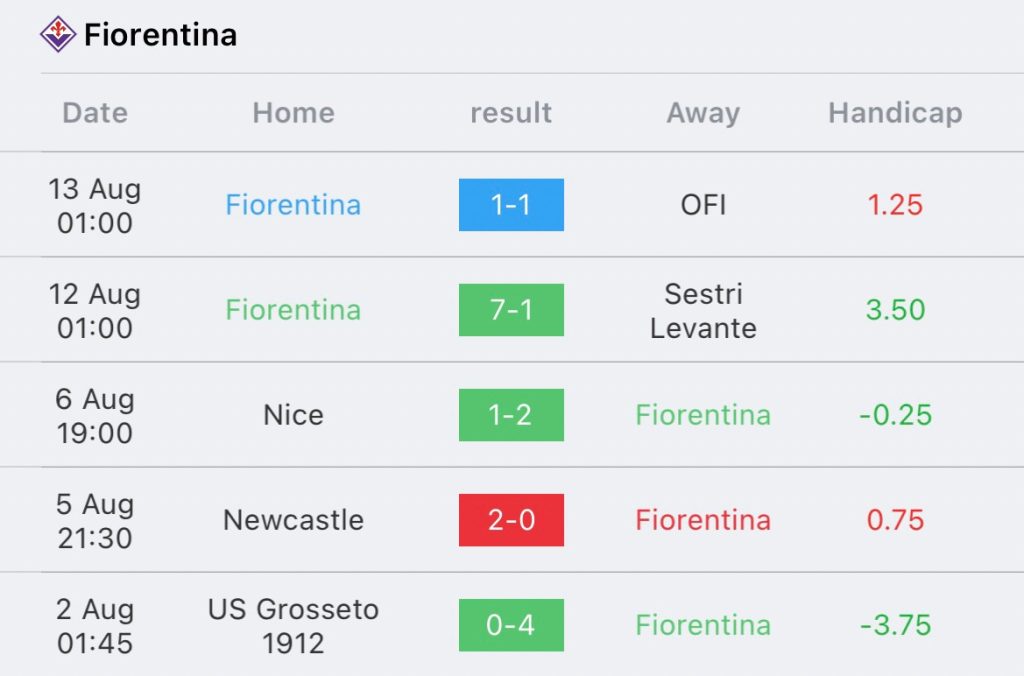Viewport: 1024px width, 676px height.
Task: Click the -3.75 handicap value
Action: pos(895,625)
